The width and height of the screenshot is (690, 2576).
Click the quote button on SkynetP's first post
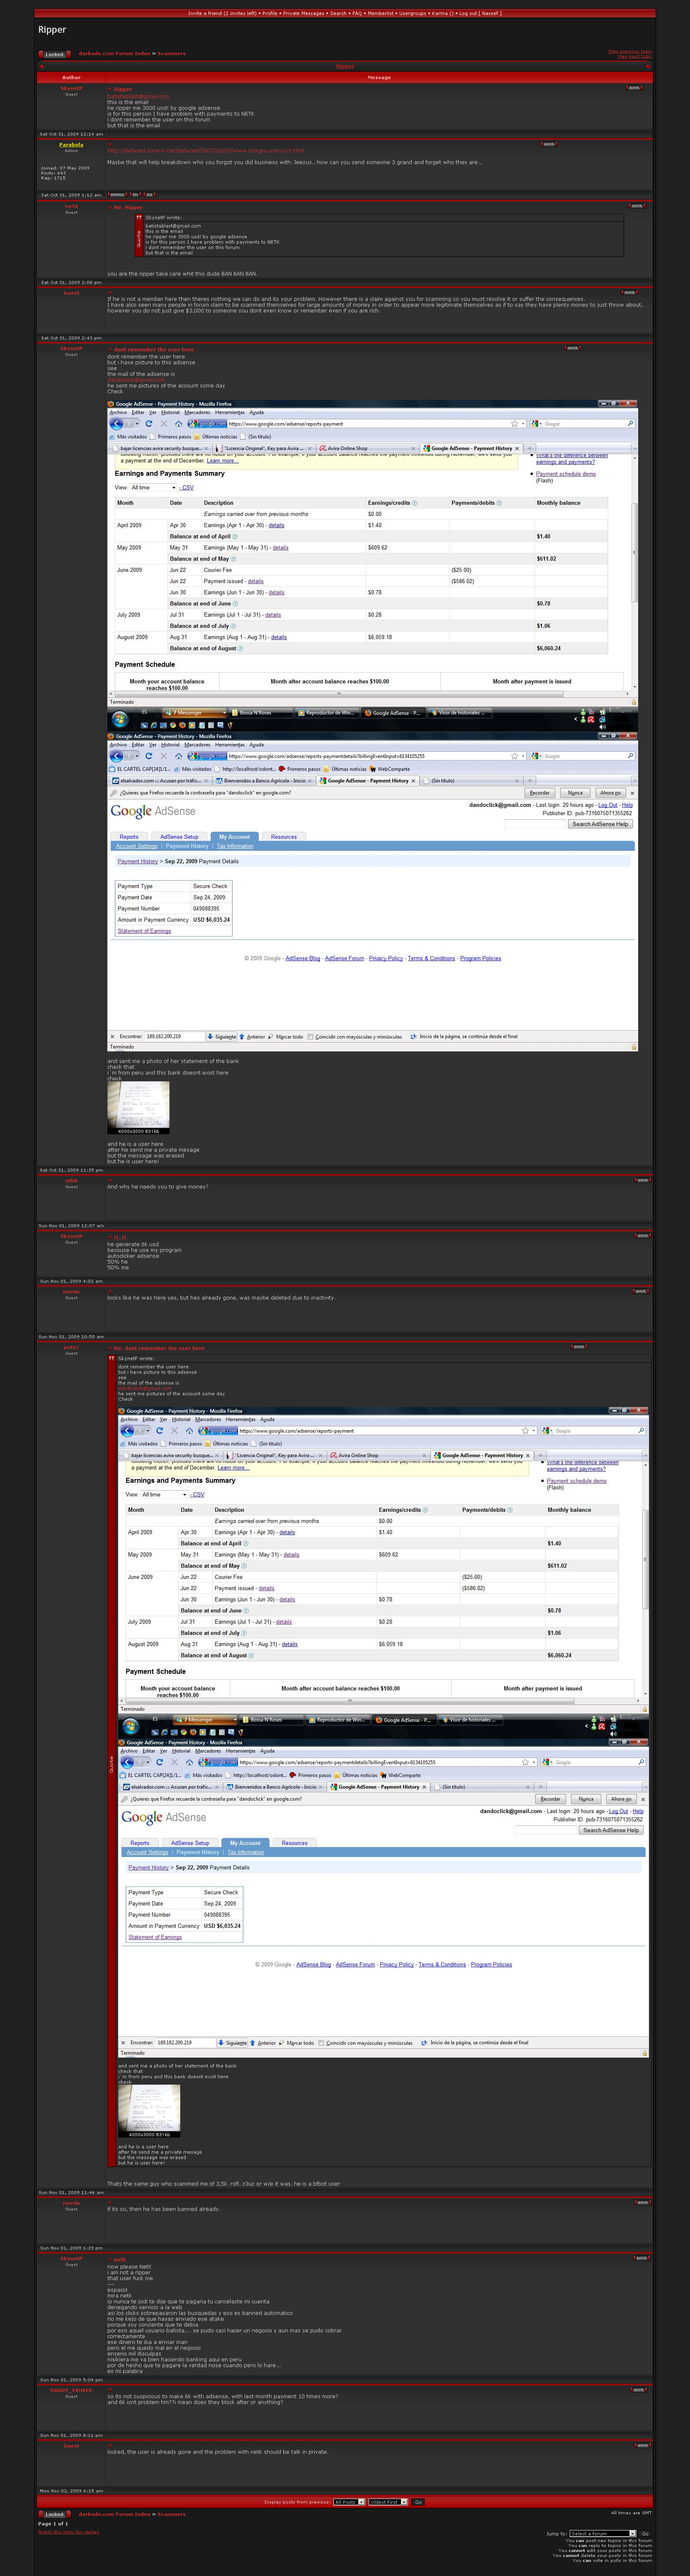pyautogui.click(x=633, y=88)
